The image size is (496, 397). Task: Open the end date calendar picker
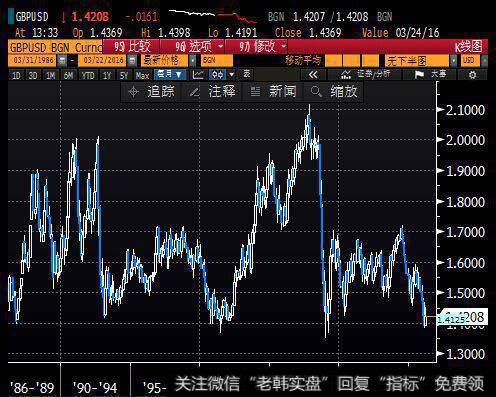coord(132,61)
